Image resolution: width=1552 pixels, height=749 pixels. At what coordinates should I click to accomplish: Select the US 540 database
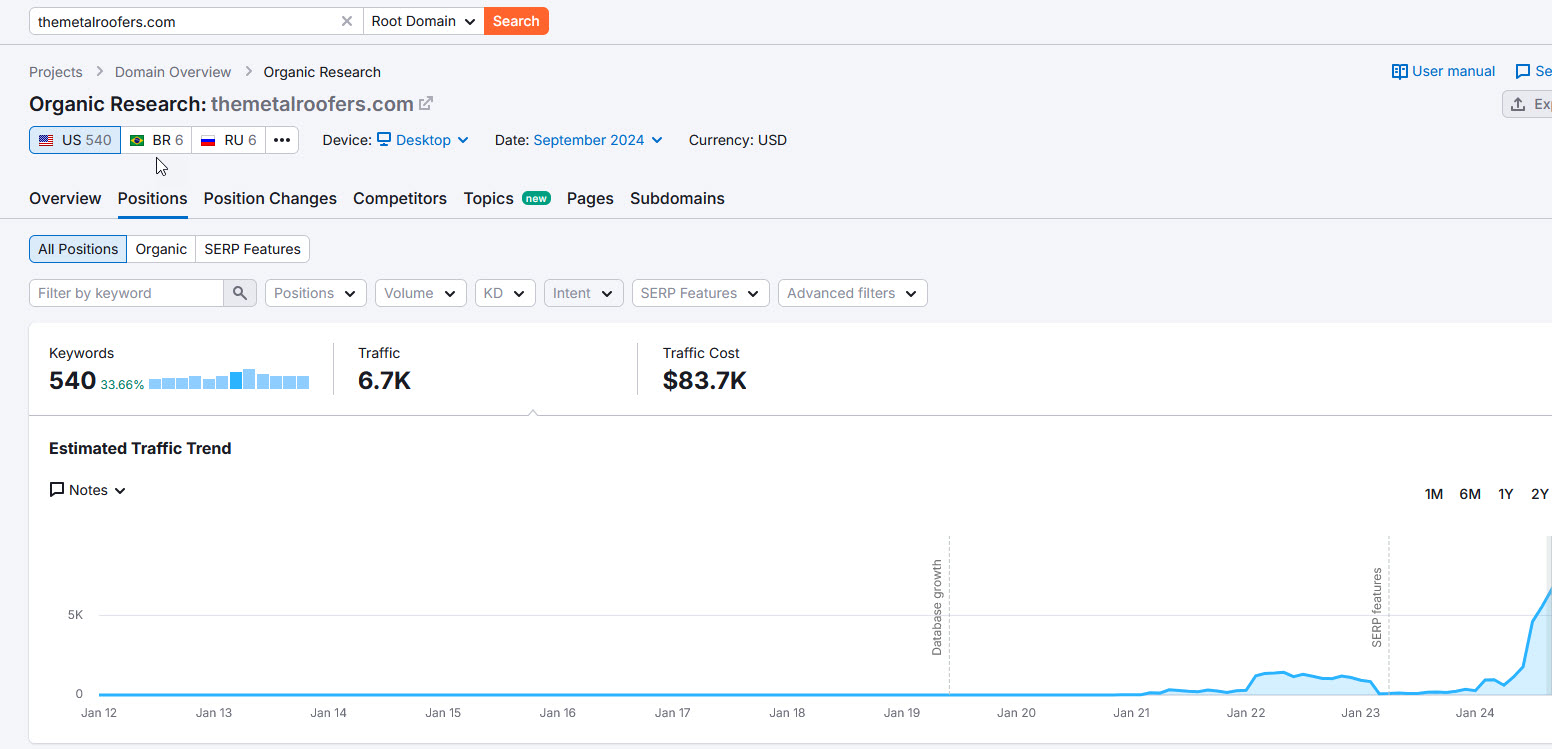pos(75,140)
